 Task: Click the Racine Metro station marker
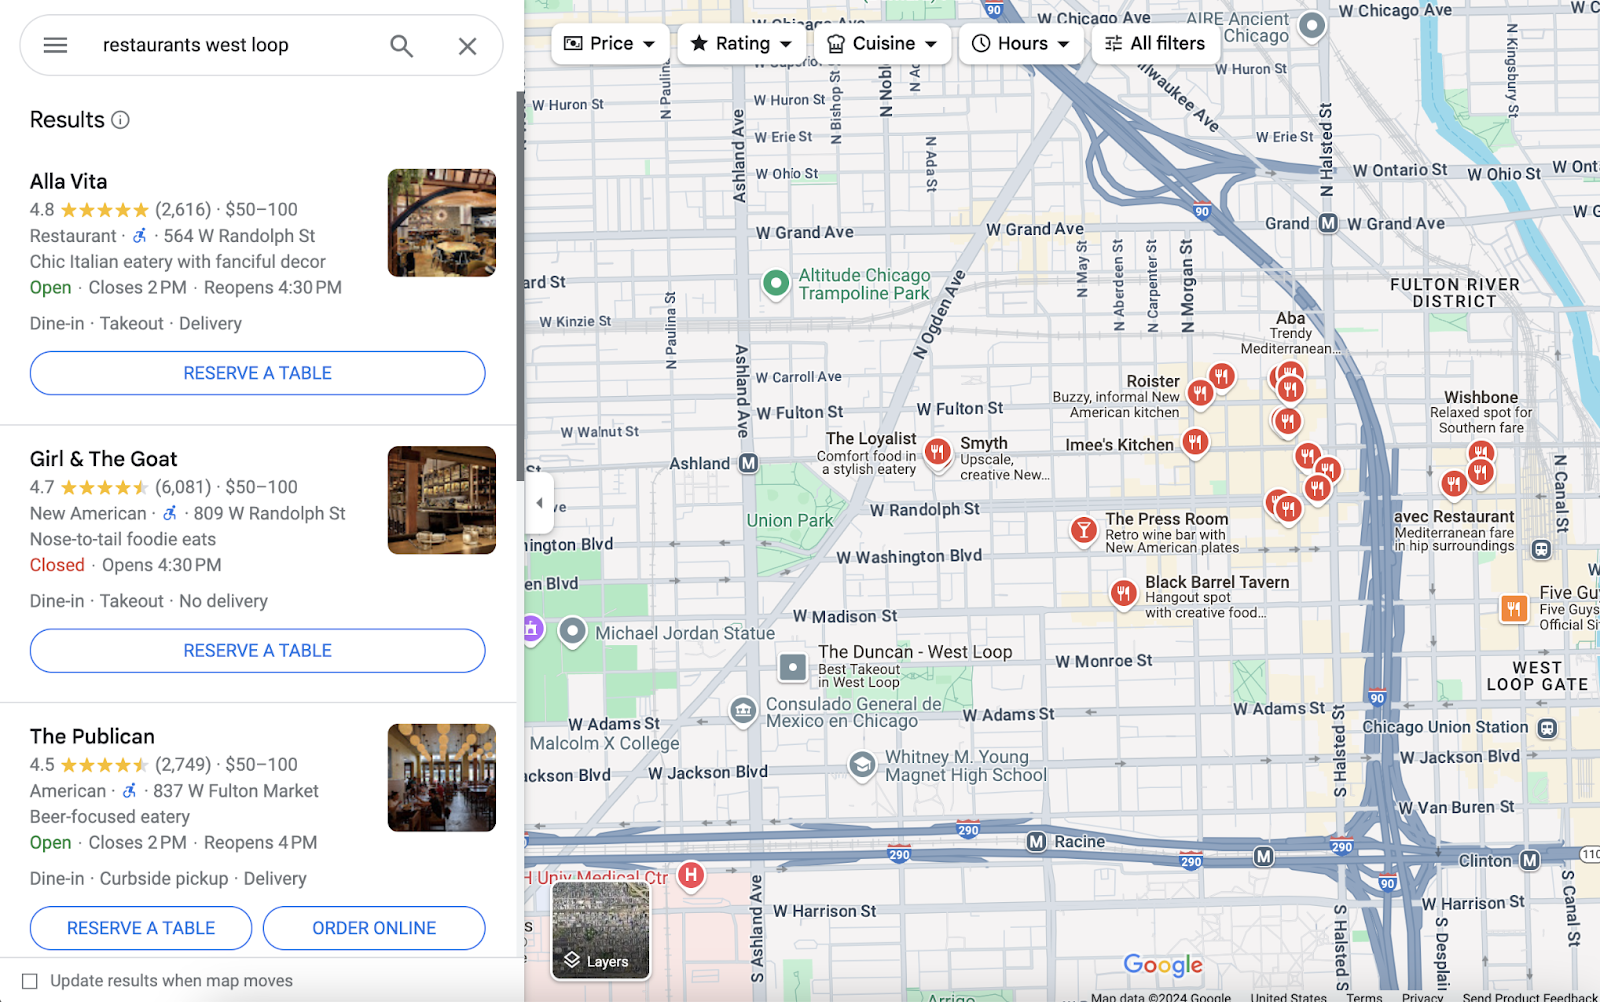pyautogui.click(x=1037, y=841)
